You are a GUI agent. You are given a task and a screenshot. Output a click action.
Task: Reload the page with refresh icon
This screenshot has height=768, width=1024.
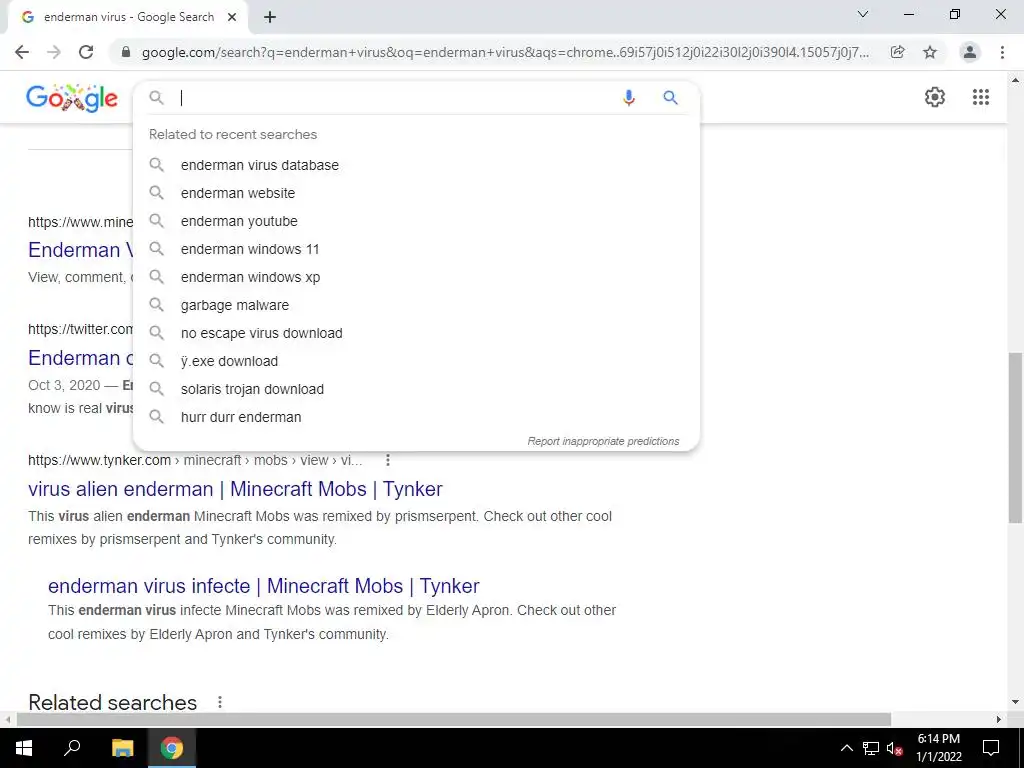point(86,52)
